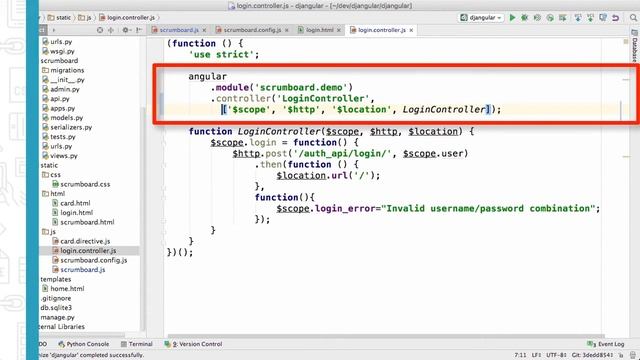
Task: Close the scrumboard.js tab
Action: [204, 30]
